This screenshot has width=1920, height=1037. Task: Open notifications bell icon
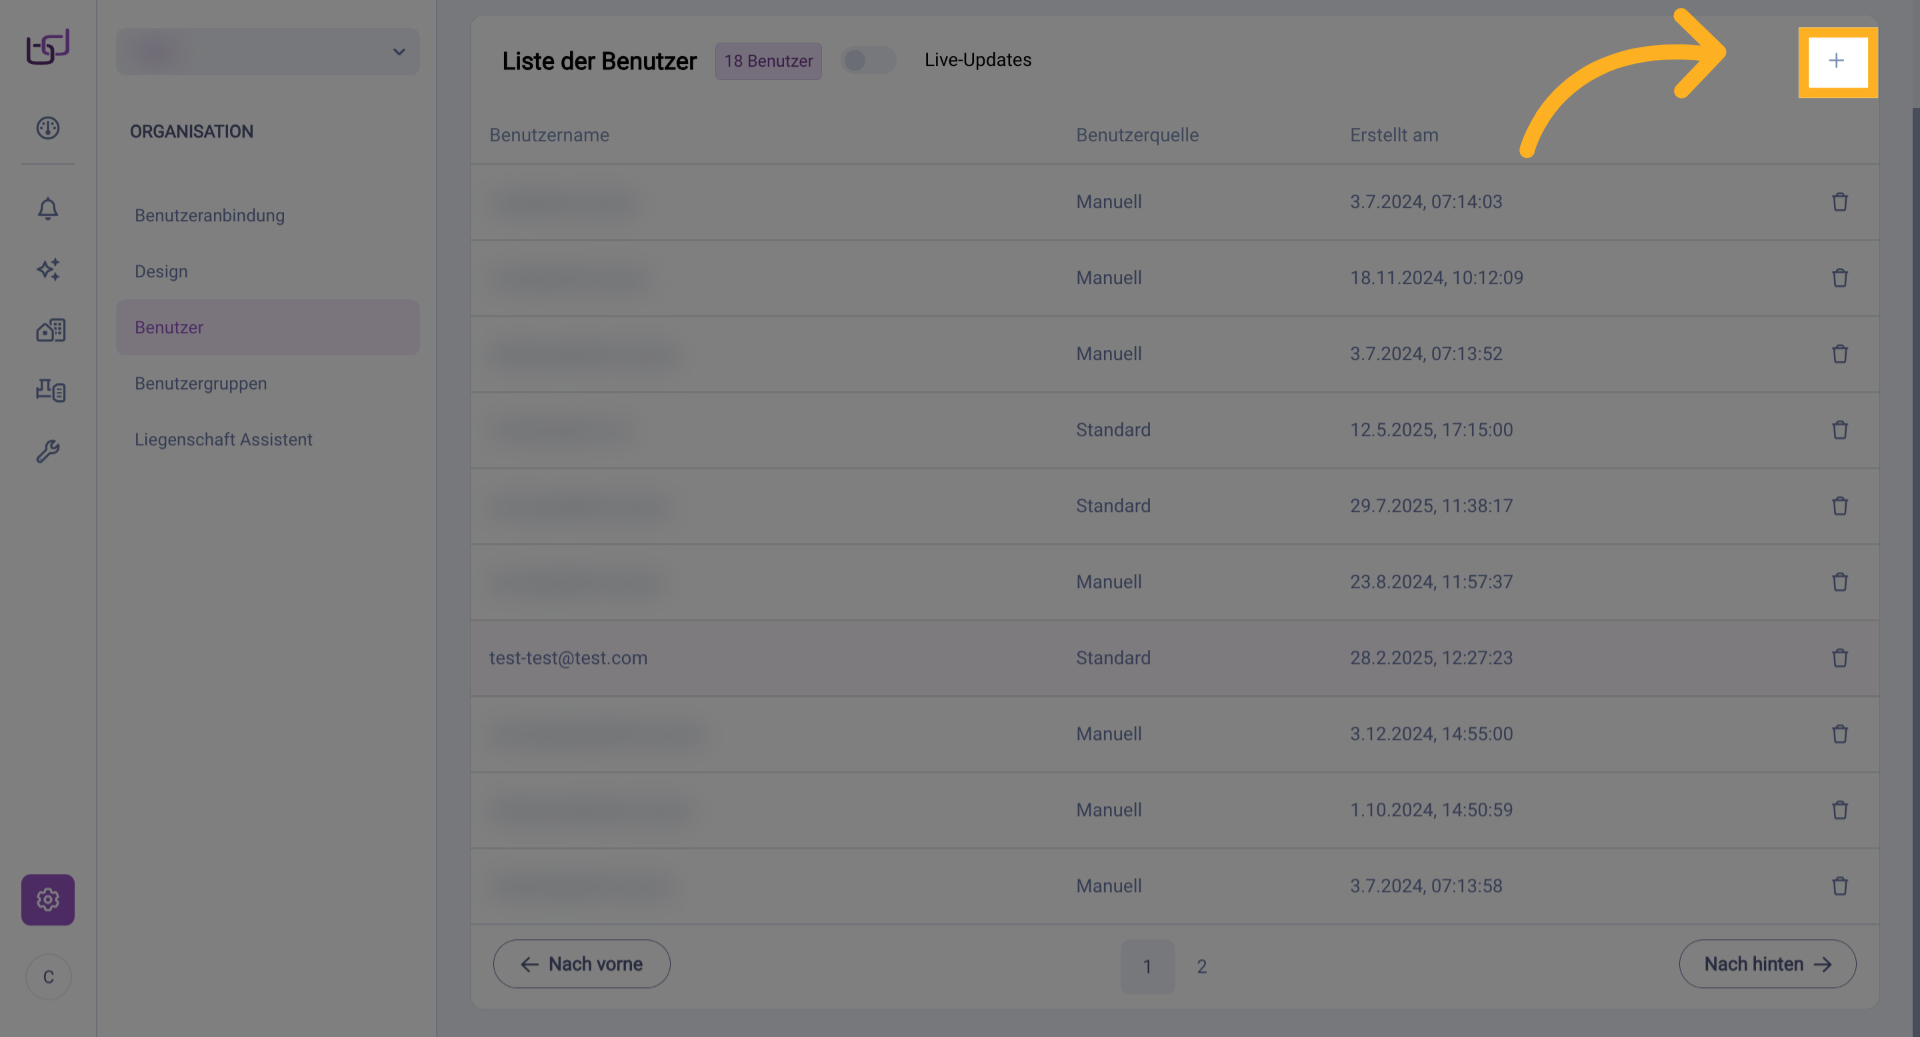coord(48,209)
